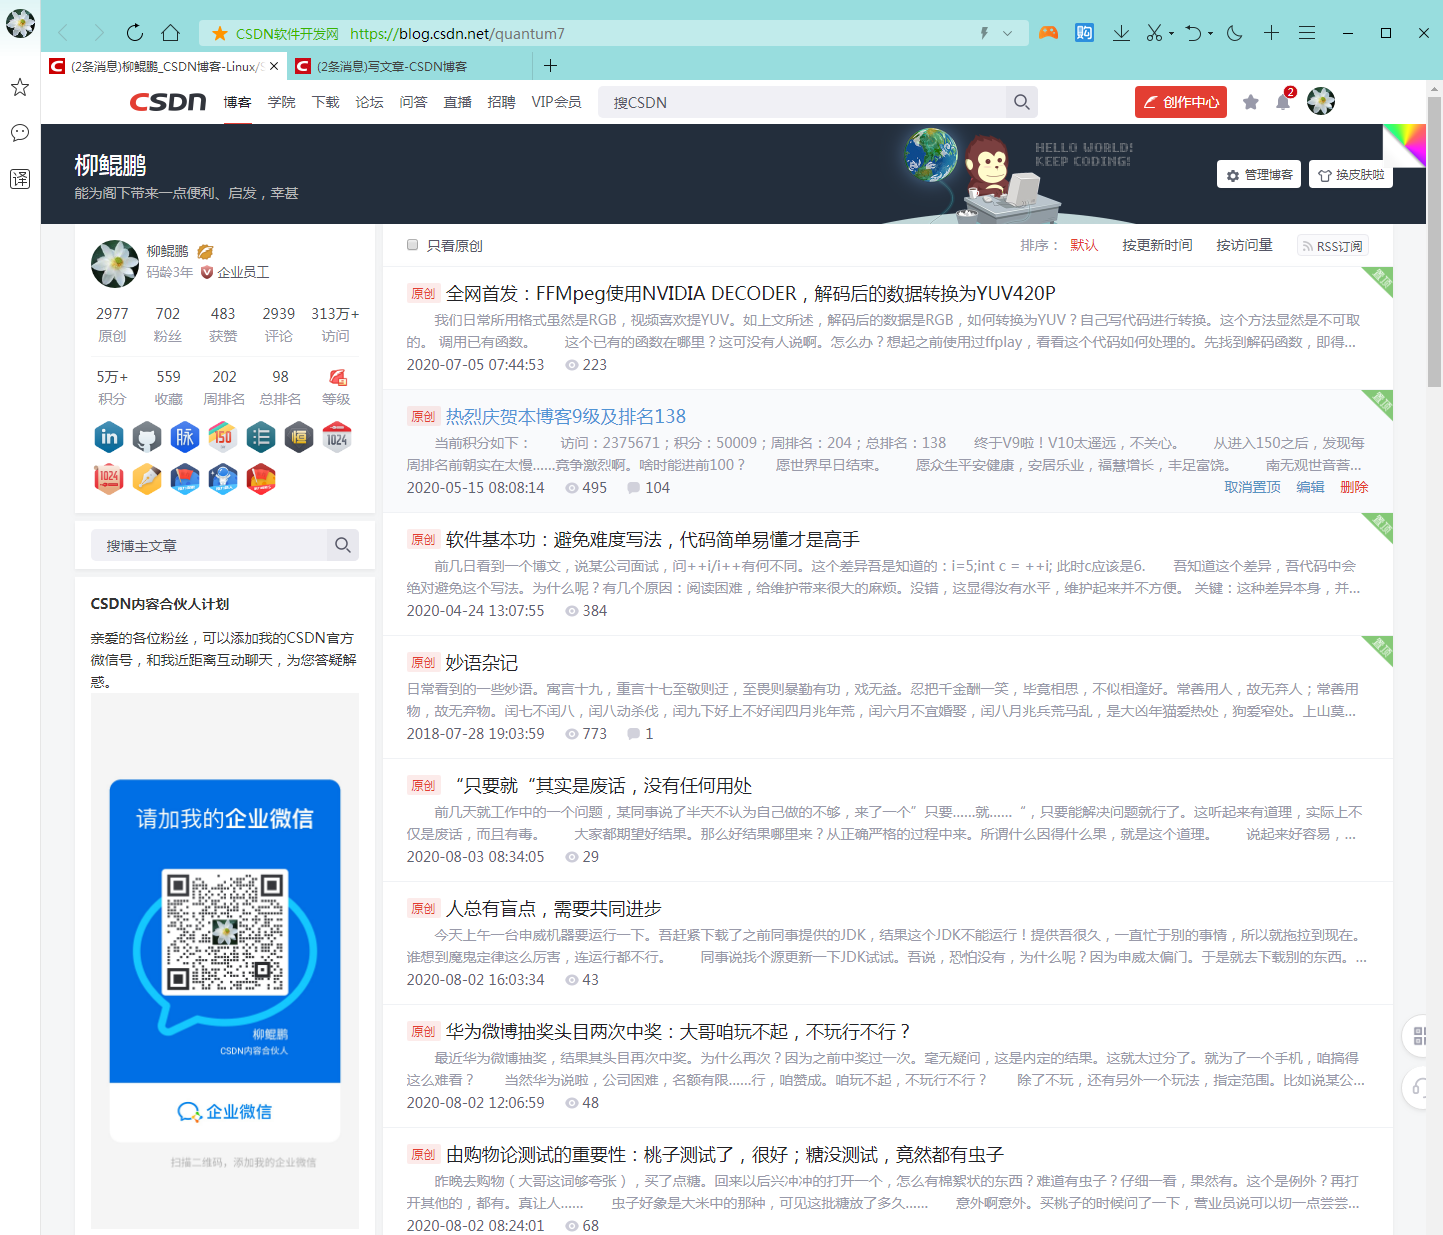The height and width of the screenshot is (1235, 1443).
Task: Open the browser hamburger main menu
Action: (1307, 33)
